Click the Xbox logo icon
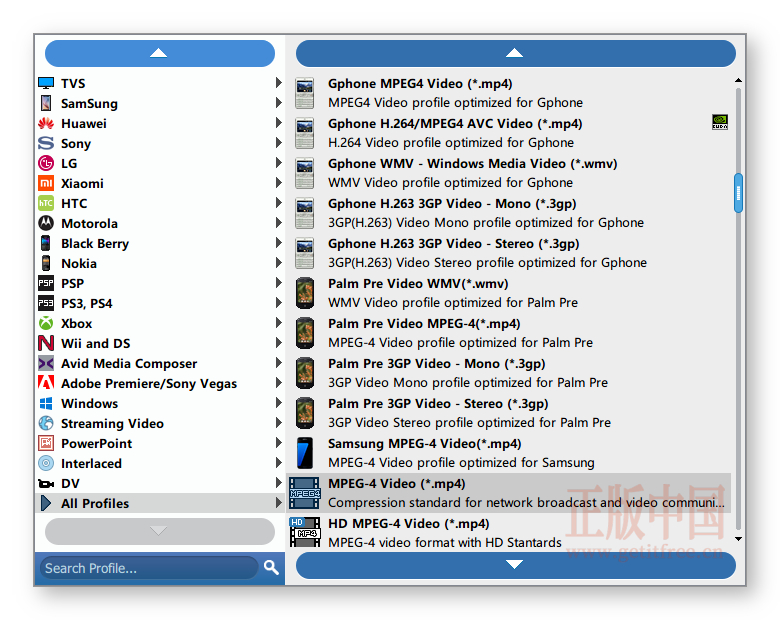Image resolution: width=780 pixels, height=620 pixels. pyautogui.click(x=46, y=323)
